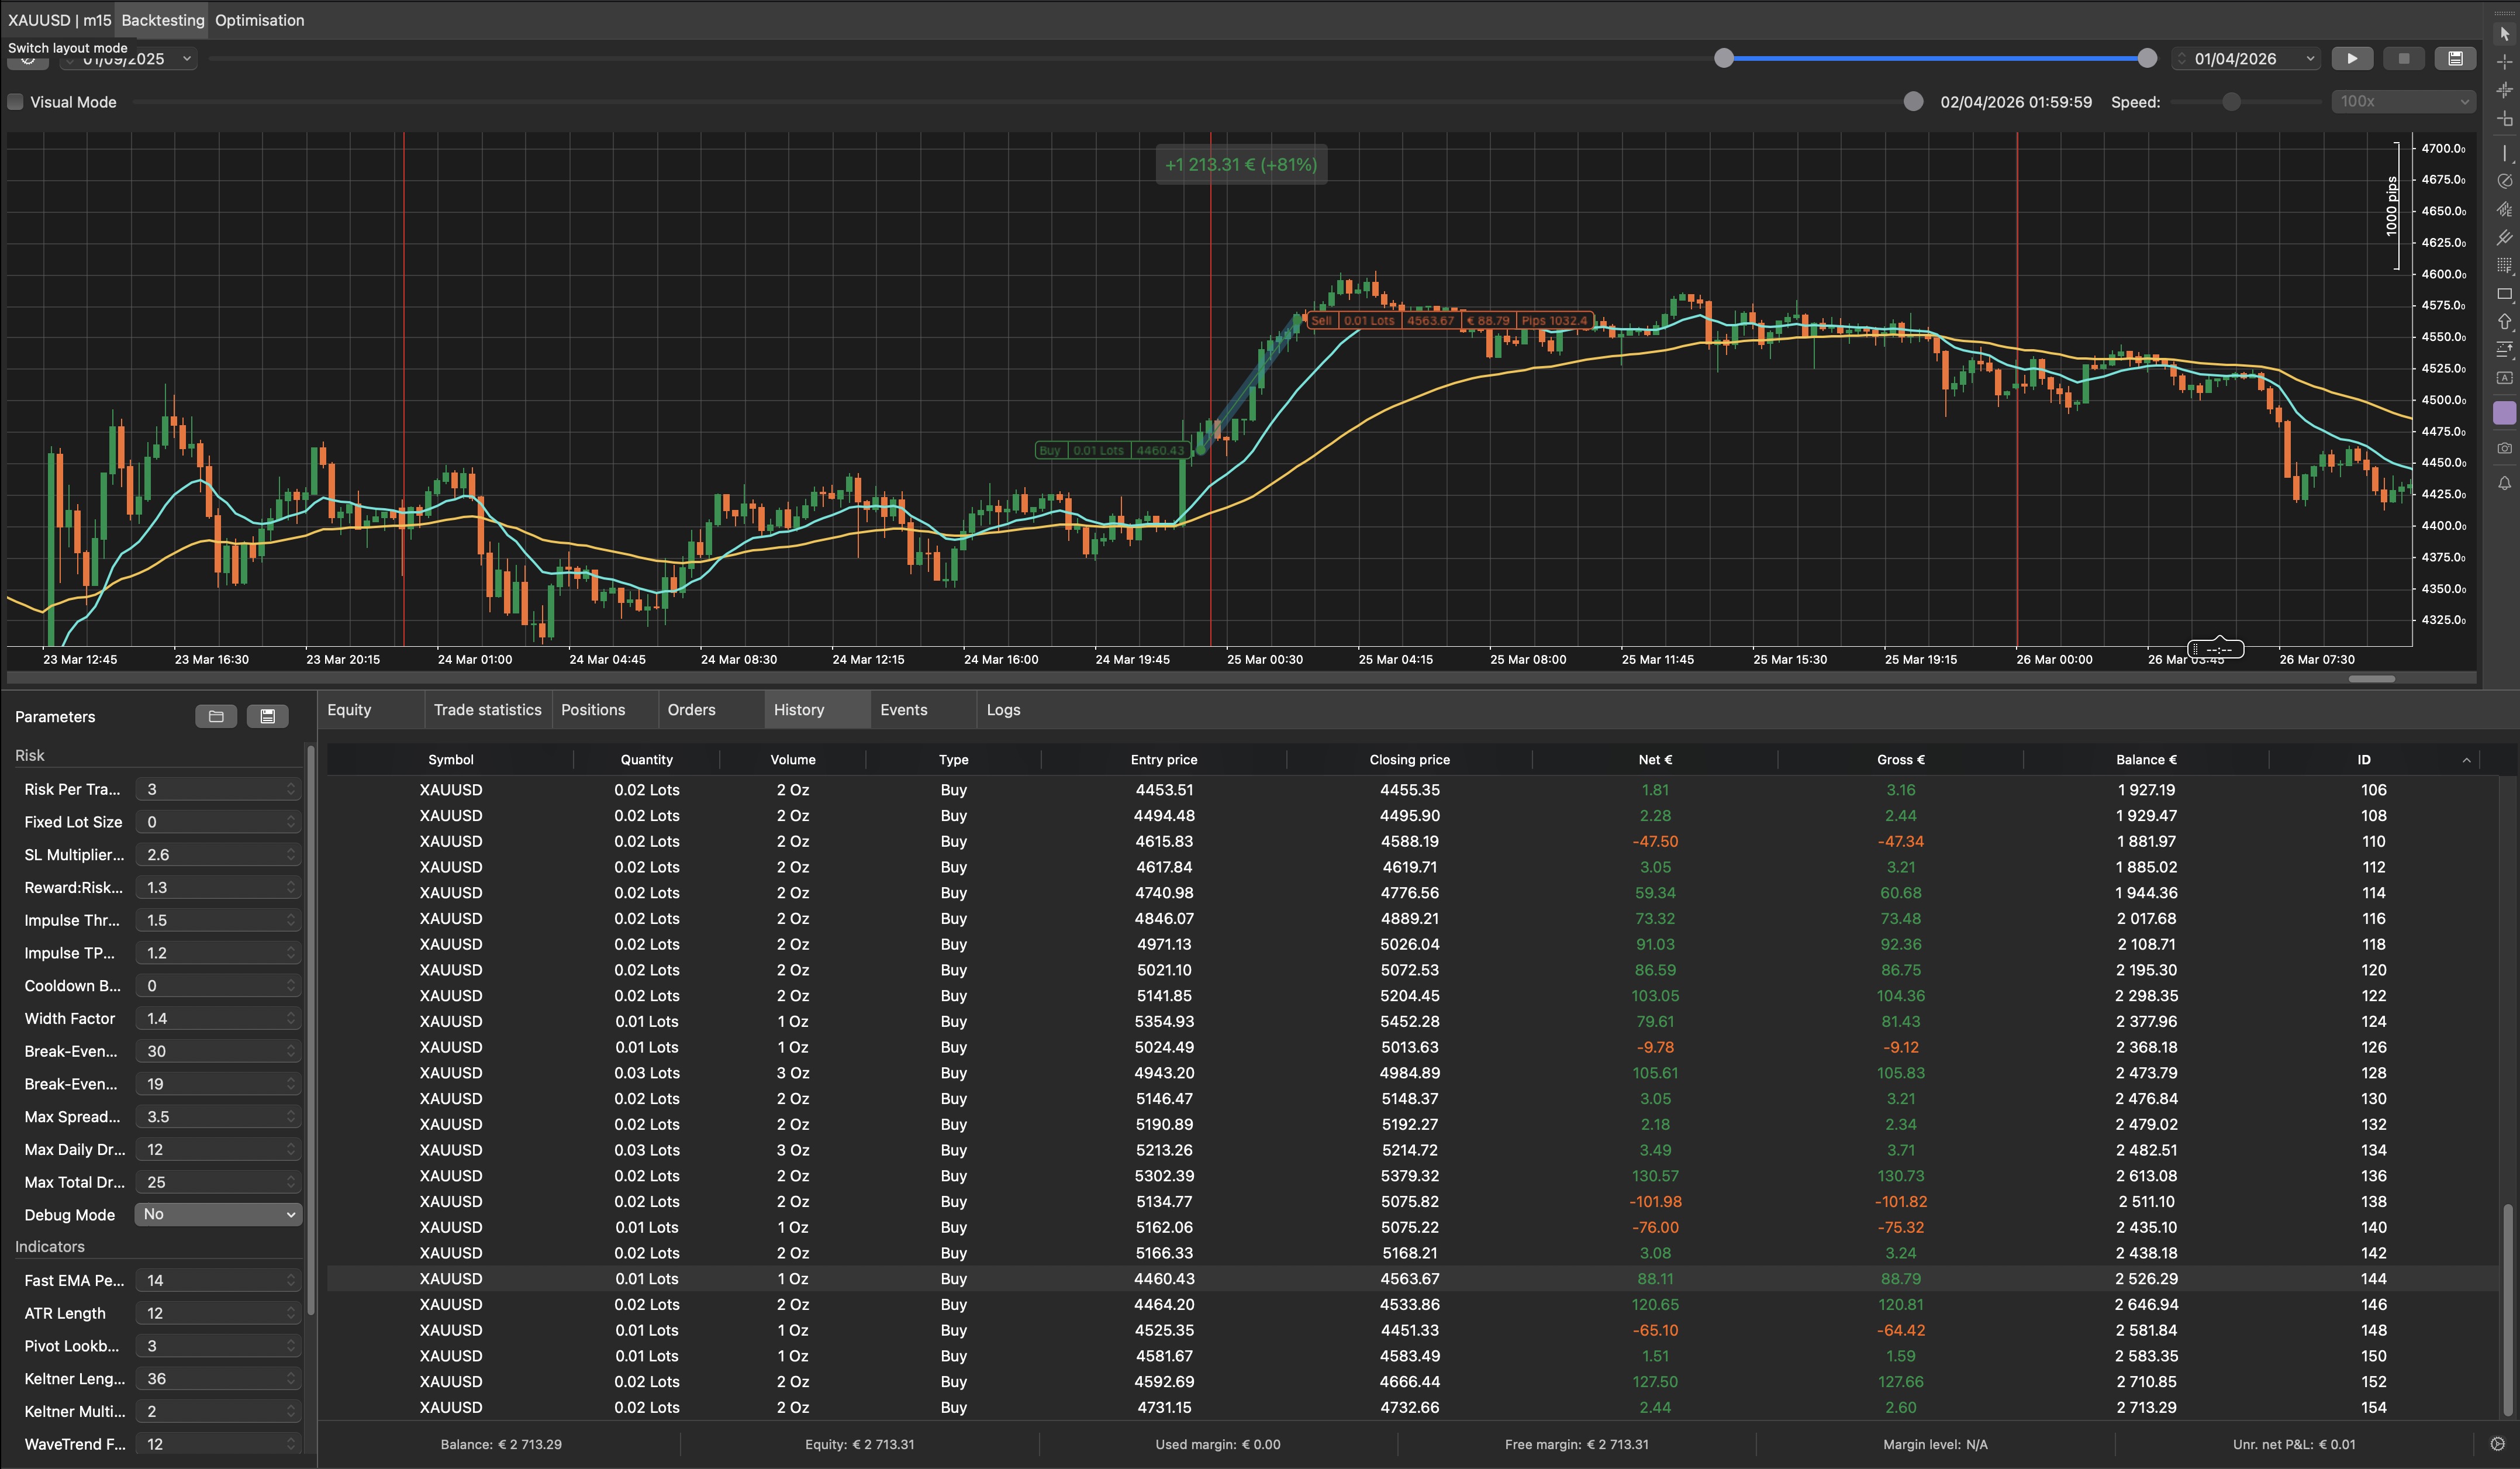2520x1469 pixels.
Task: Start the backtest with the play button
Action: click(x=2351, y=59)
